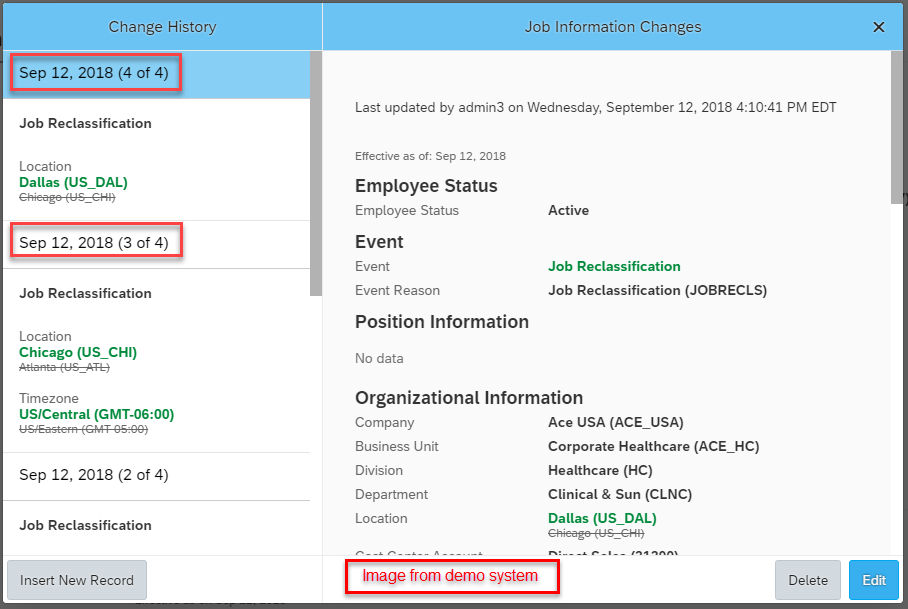The width and height of the screenshot is (908, 609).
Task: Click the Organizational Information section heading
Action: (469, 398)
